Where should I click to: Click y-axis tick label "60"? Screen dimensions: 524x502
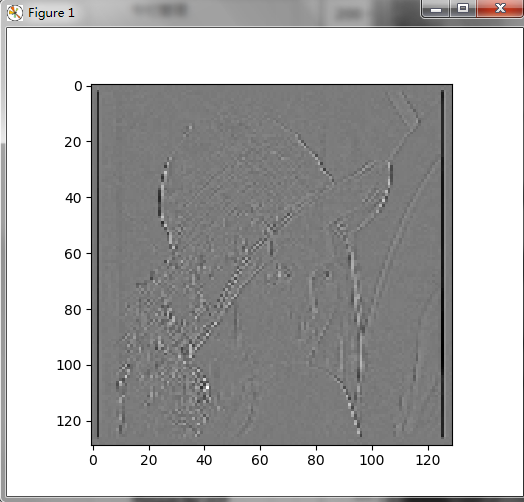click(x=73, y=254)
